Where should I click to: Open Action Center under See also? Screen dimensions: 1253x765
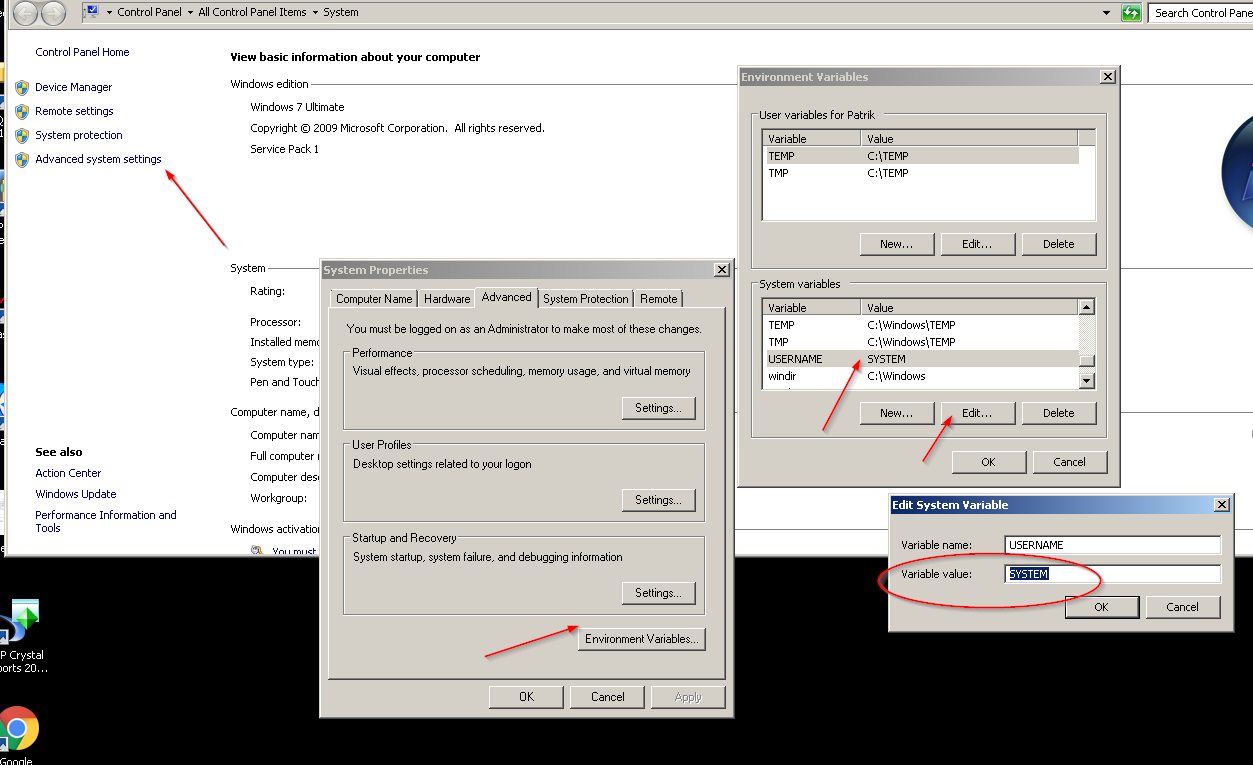coord(68,473)
